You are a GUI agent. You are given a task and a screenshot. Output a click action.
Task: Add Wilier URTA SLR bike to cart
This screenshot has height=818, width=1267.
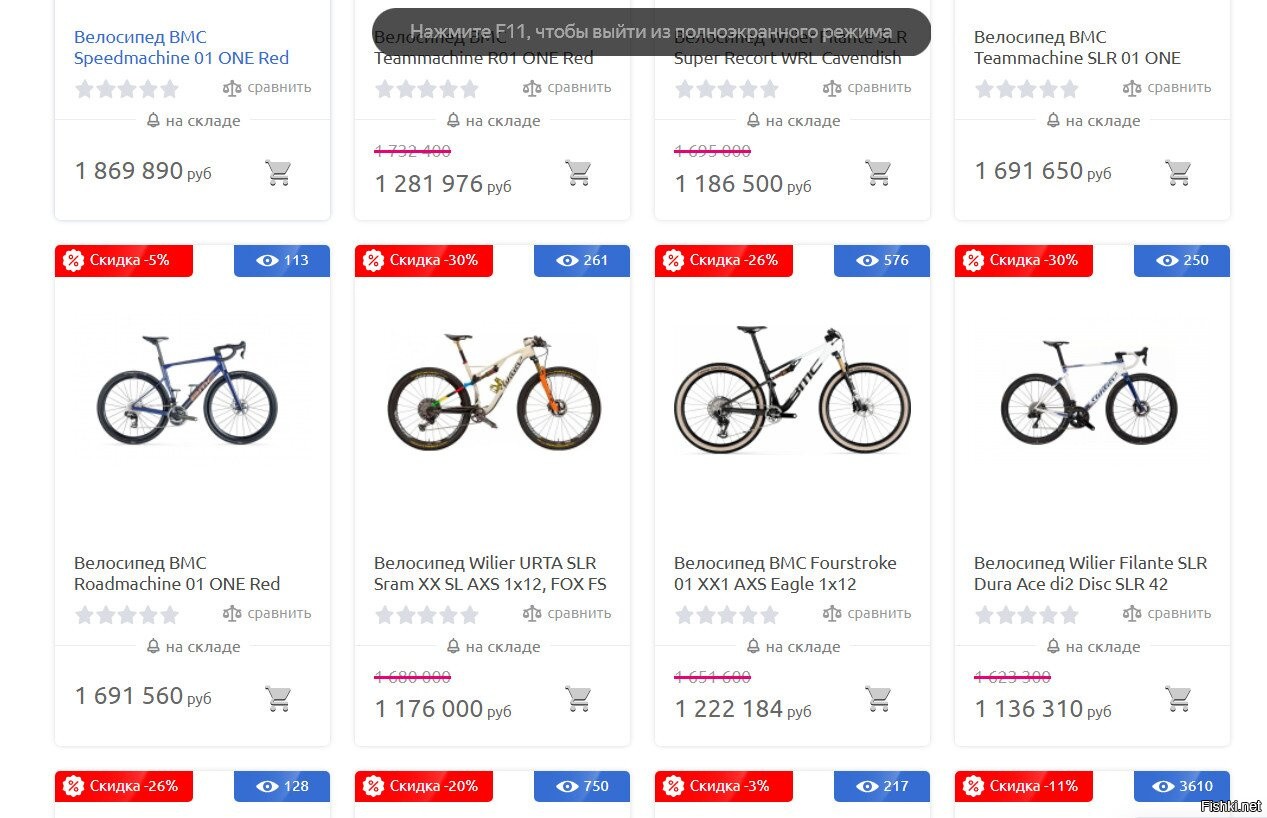tap(578, 698)
